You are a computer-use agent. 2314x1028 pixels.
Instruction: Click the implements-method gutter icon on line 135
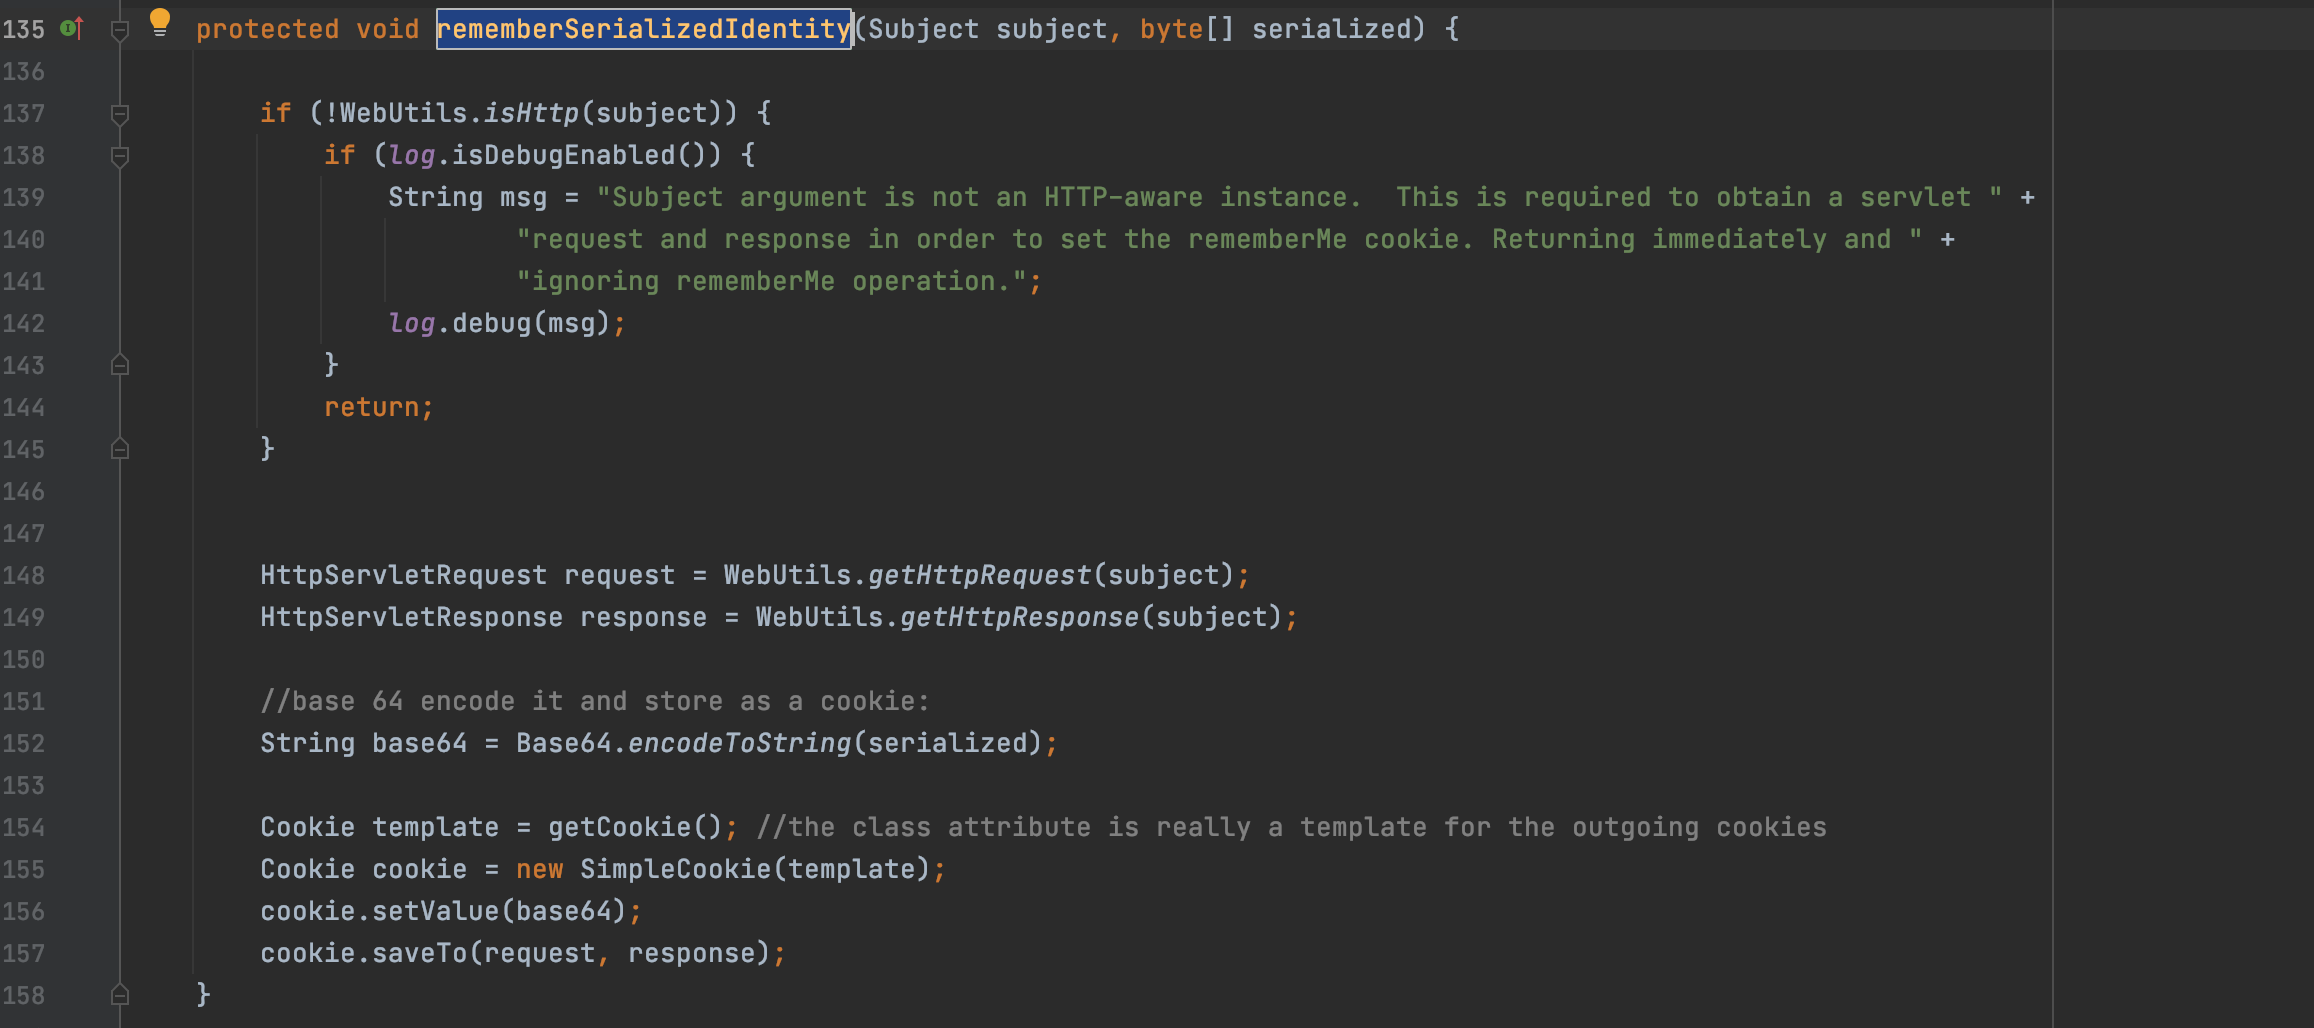click(x=71, y=28)
